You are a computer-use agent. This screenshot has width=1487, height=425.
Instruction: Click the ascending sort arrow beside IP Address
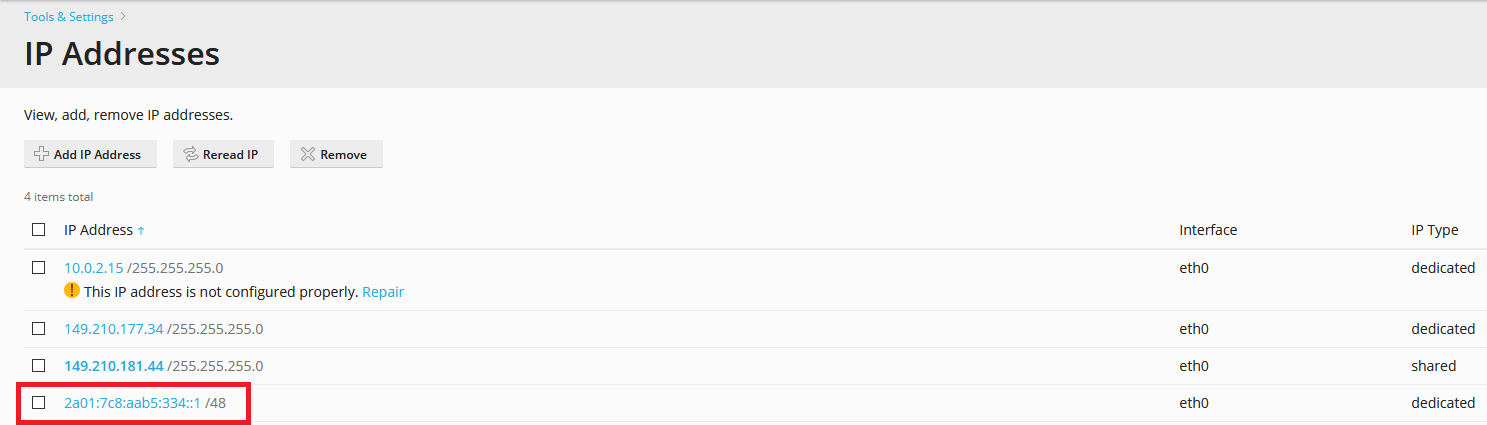141,231
